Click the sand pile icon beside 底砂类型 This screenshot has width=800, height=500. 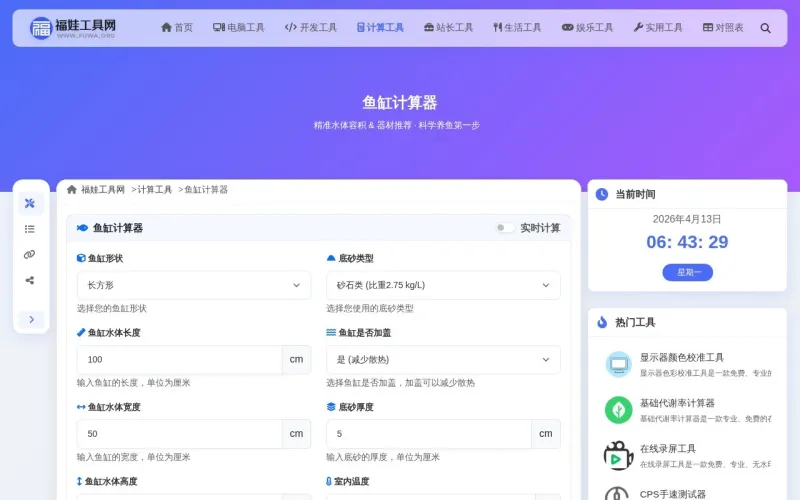[331, 258]
